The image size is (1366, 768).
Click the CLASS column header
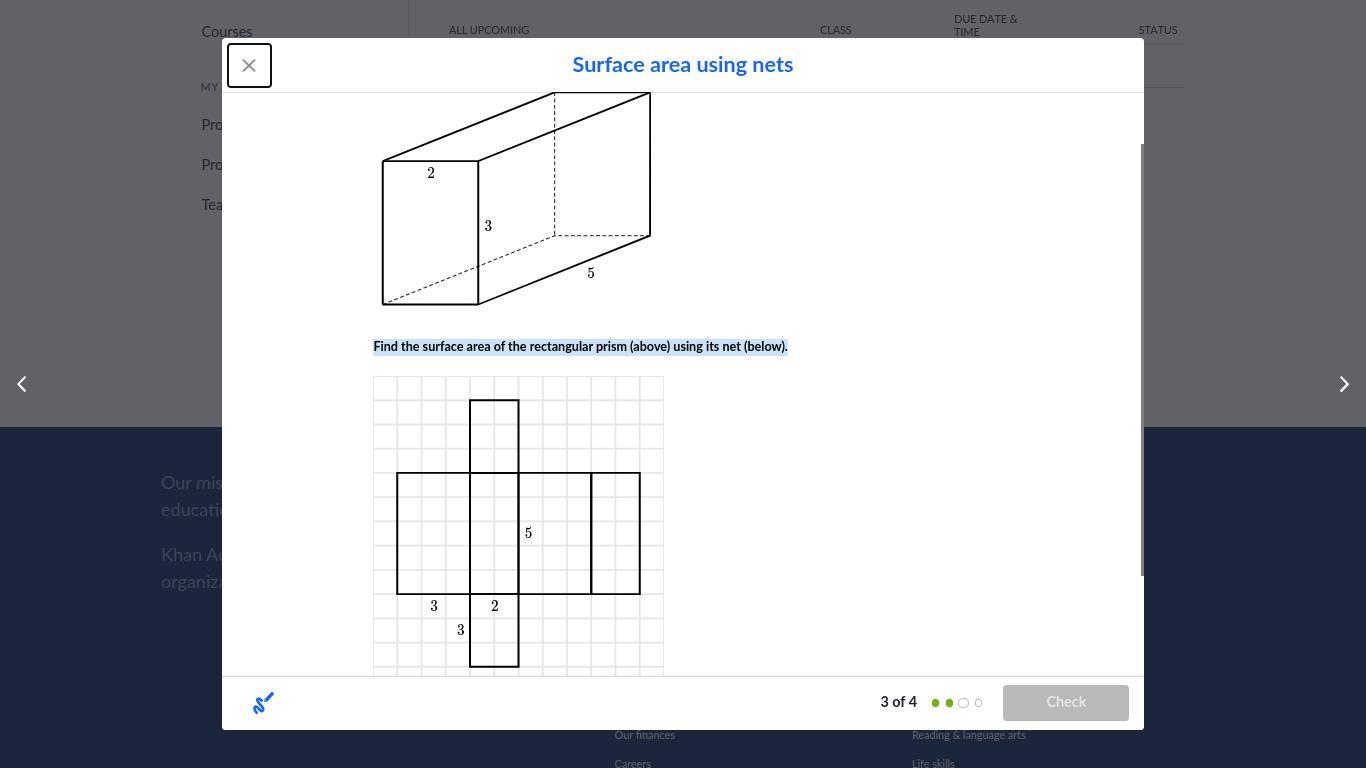pyautogui.click(x=836, y=30)
